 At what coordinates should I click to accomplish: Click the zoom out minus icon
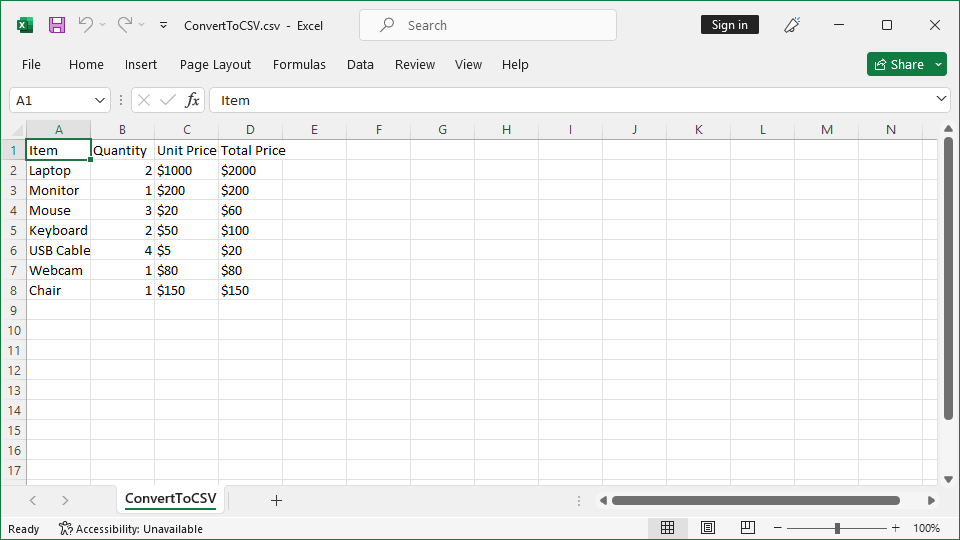(778, 528)
